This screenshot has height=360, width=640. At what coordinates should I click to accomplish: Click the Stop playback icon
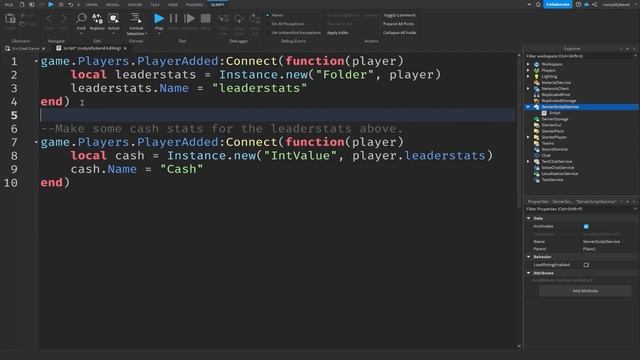tap(206, 18)
